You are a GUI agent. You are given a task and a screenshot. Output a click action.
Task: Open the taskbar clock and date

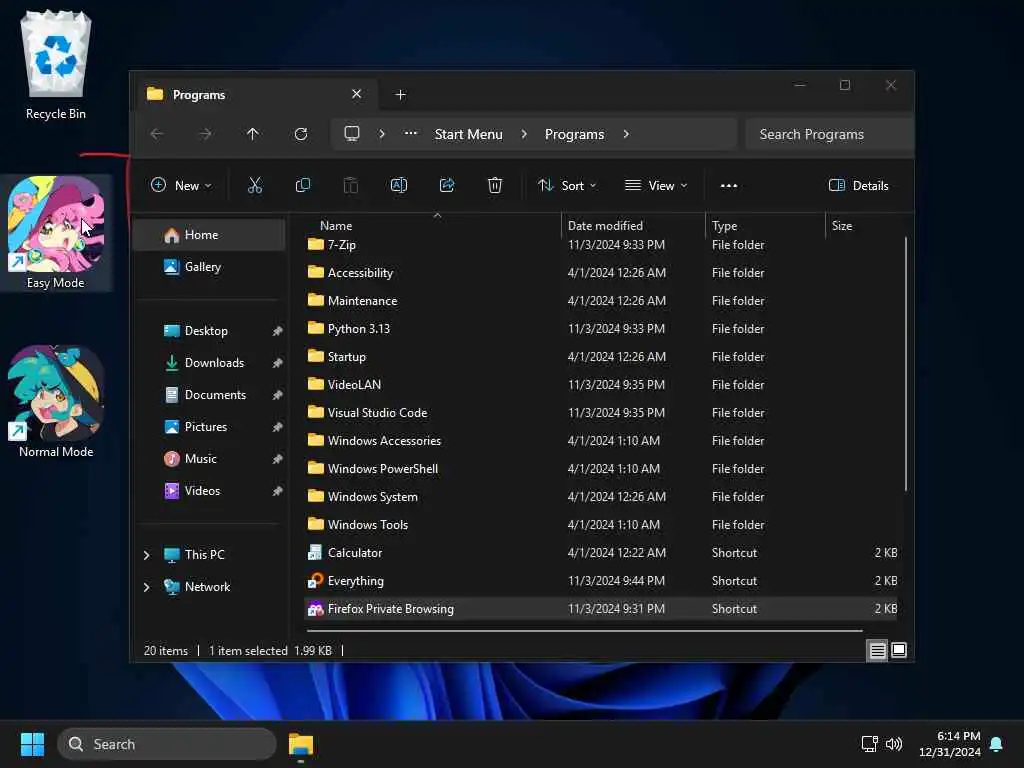(x=949, y=744)
